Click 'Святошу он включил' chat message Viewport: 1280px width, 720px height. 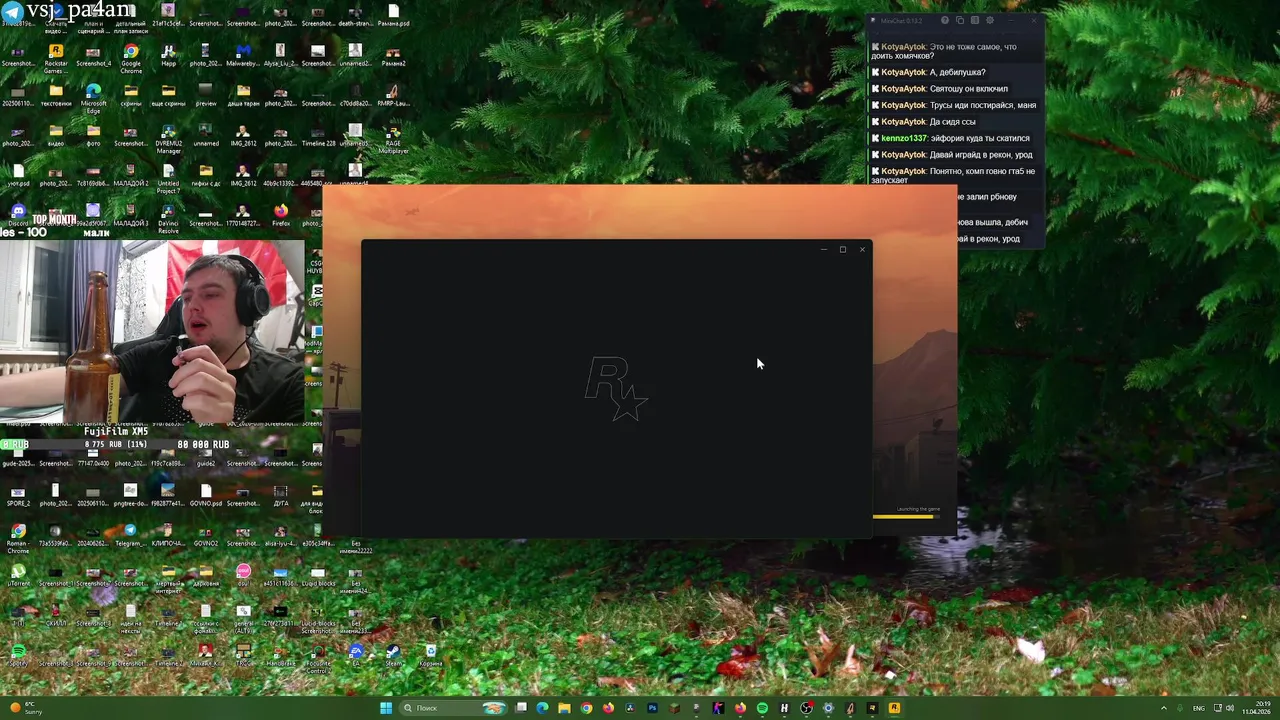pyautogui.click(x=941, y=89)
